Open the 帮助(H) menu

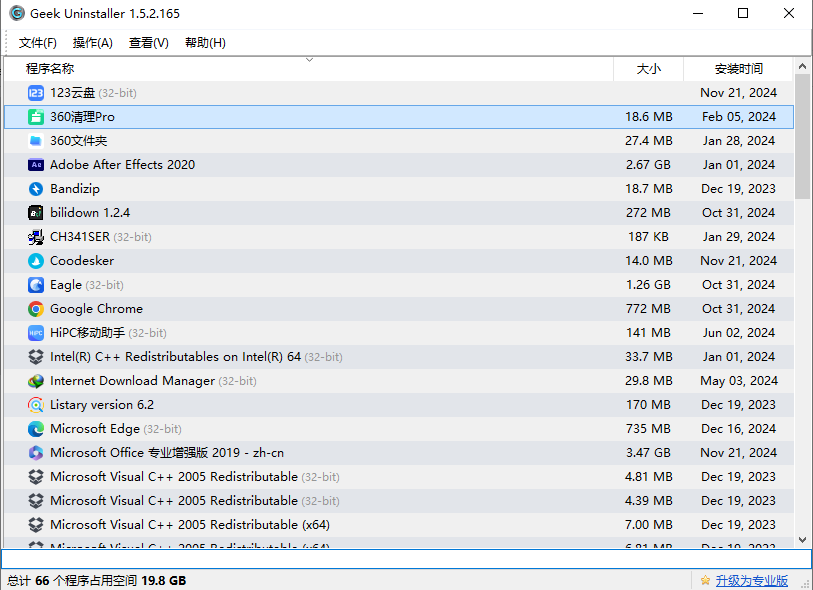(x=205, y=43)
